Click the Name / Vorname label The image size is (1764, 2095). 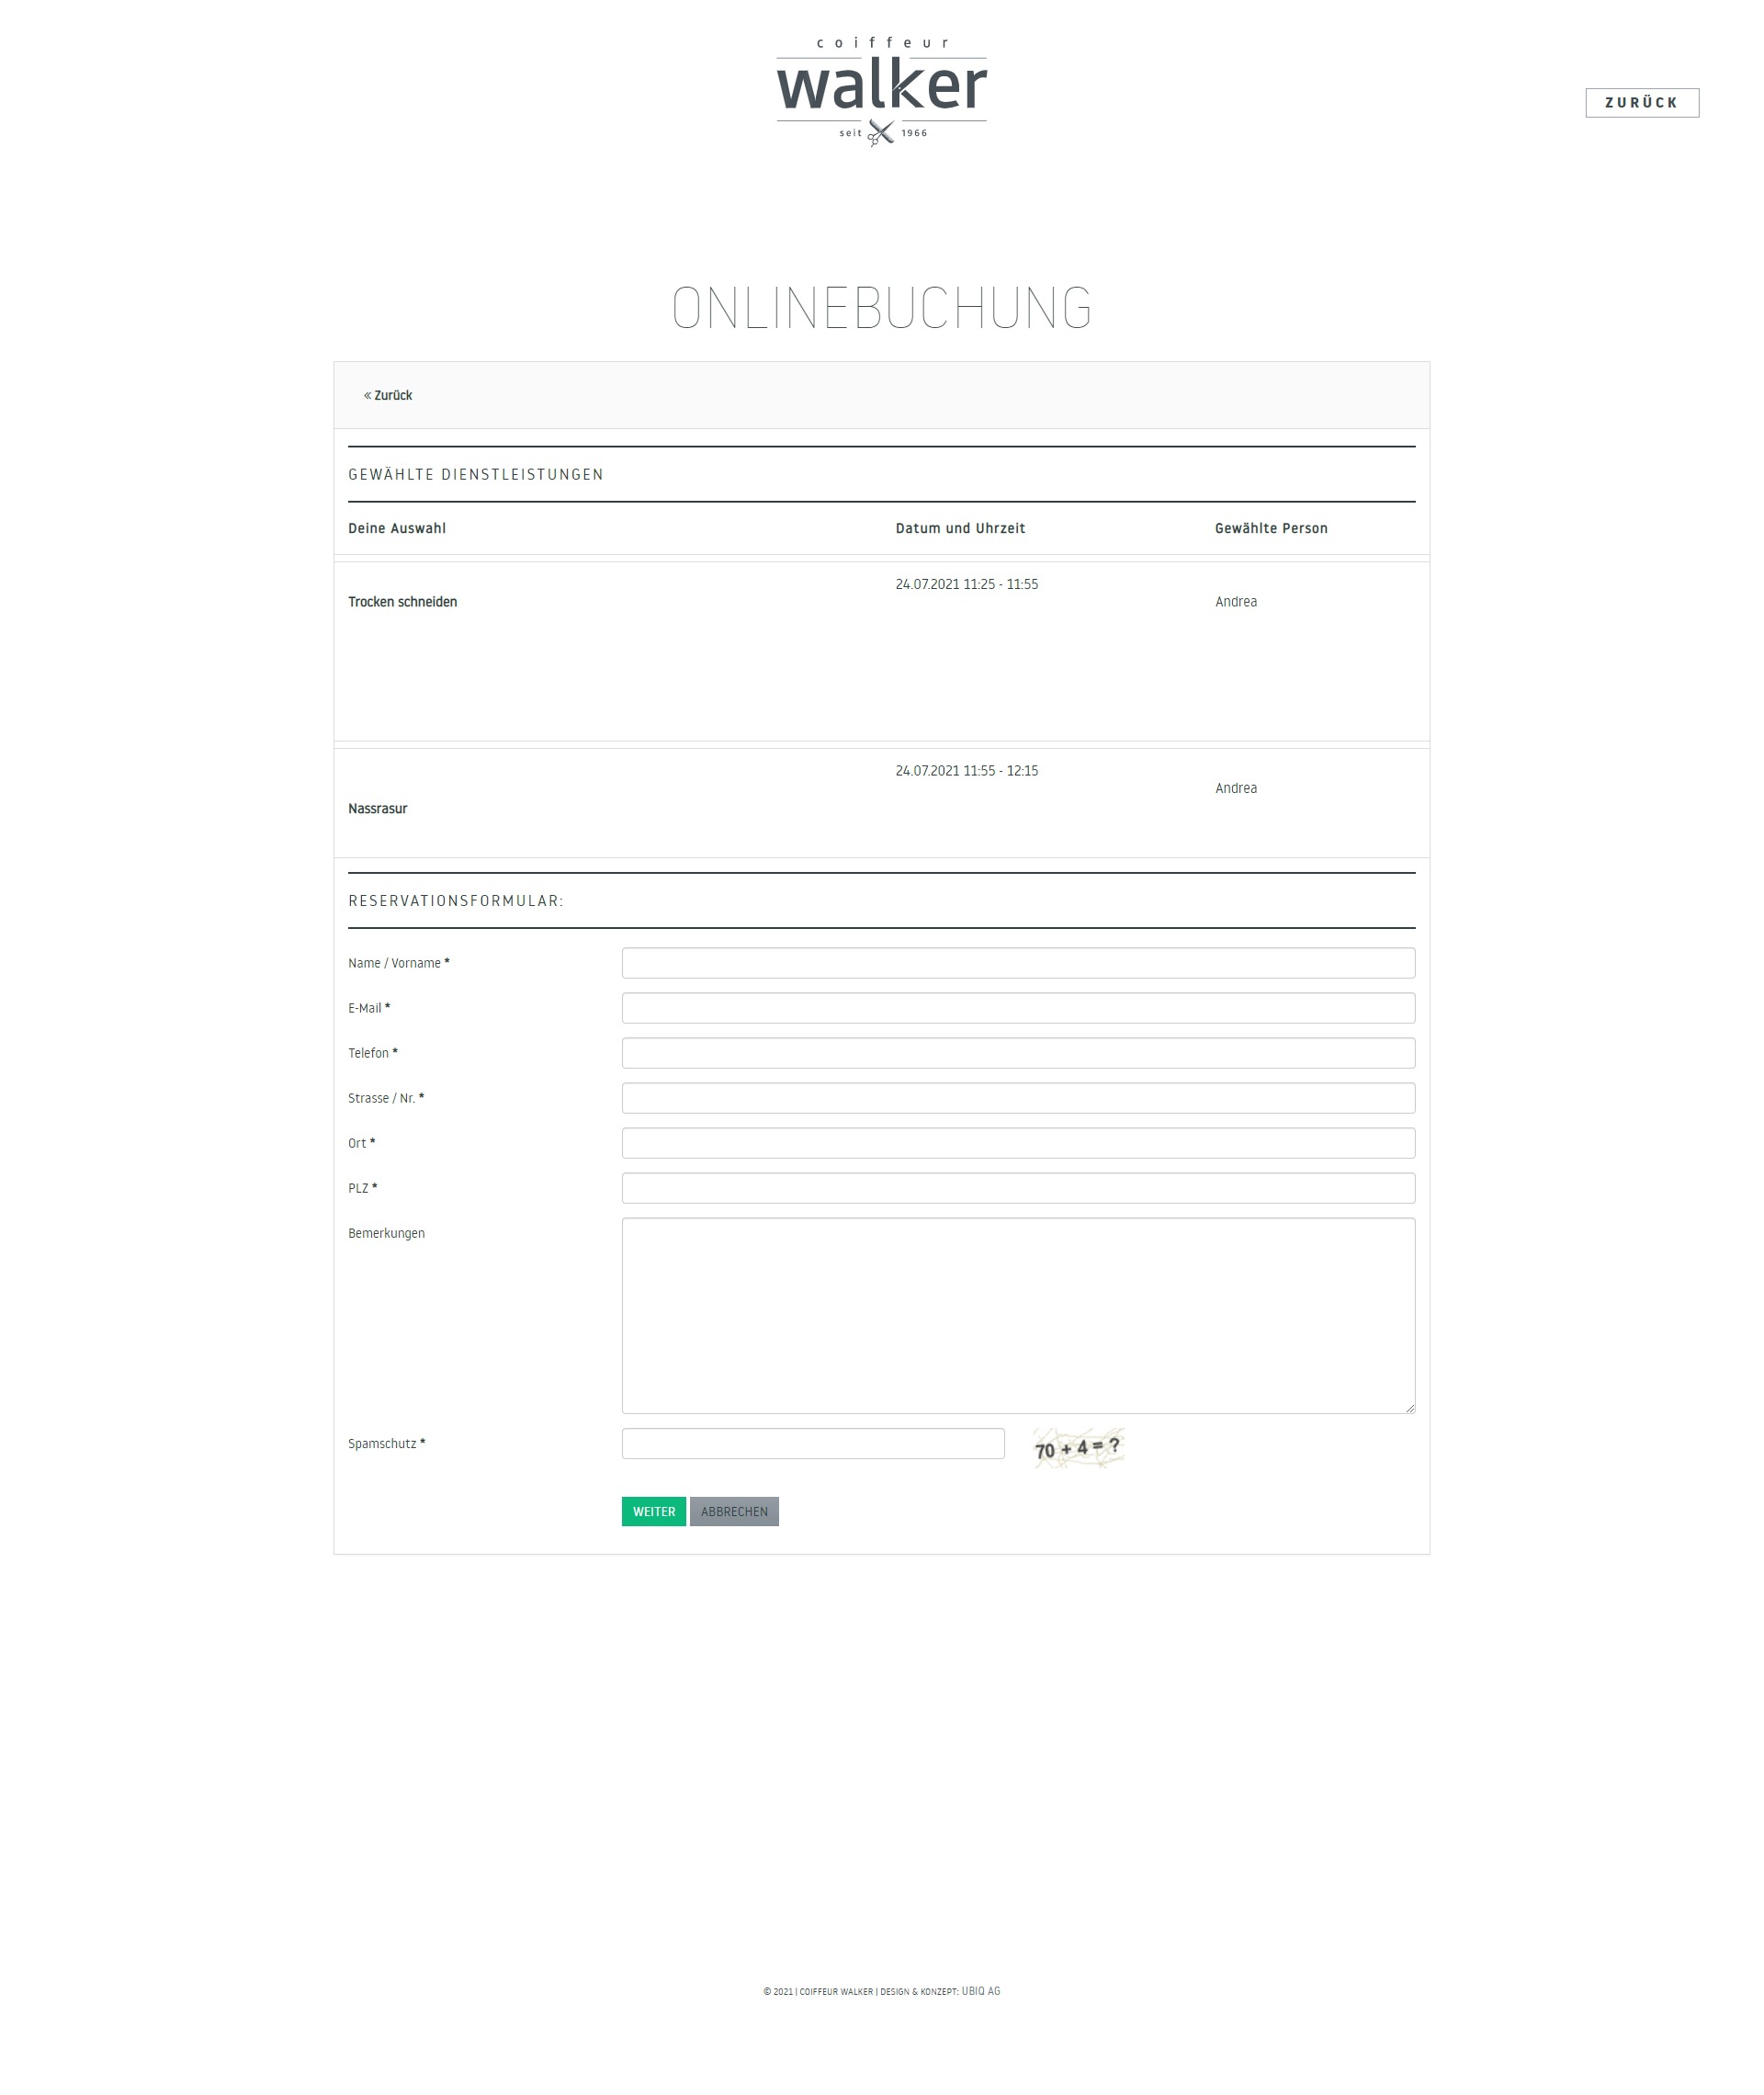pos(399,963)
